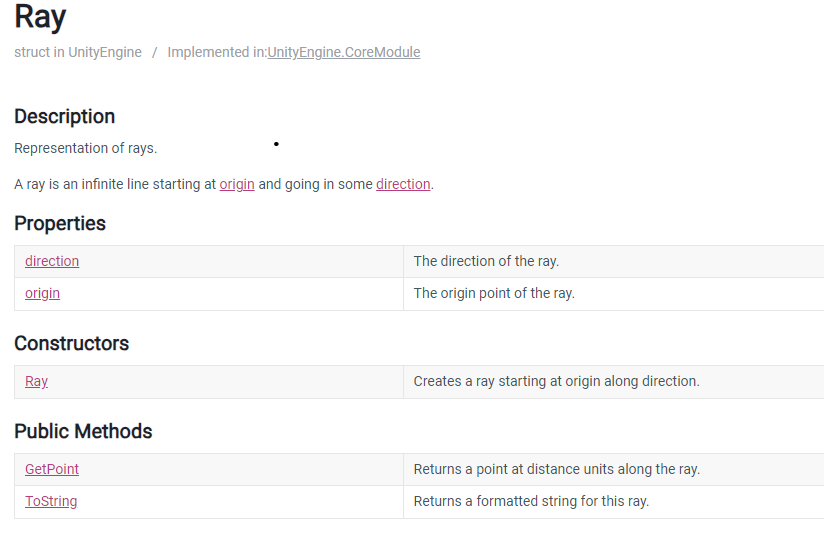Open the origin property in the Properties table

click(x=43, y=293)
